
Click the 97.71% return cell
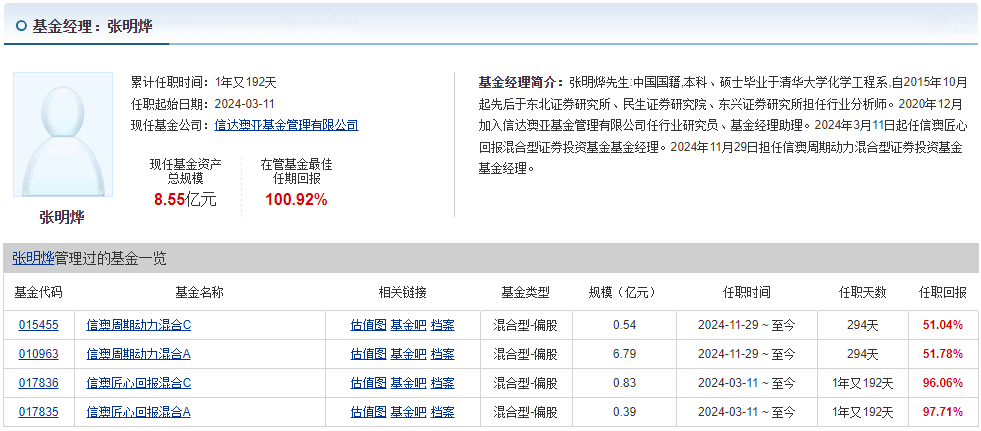pyautogui.click(x=943, y=412)
